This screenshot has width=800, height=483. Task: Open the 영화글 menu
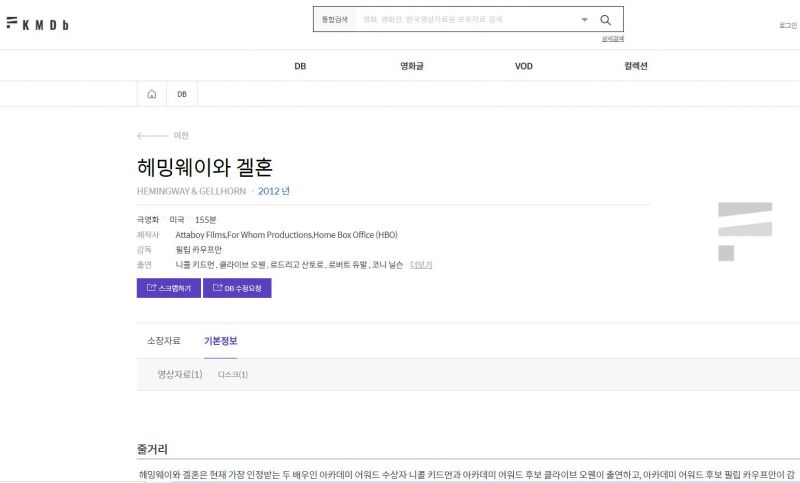412,66
